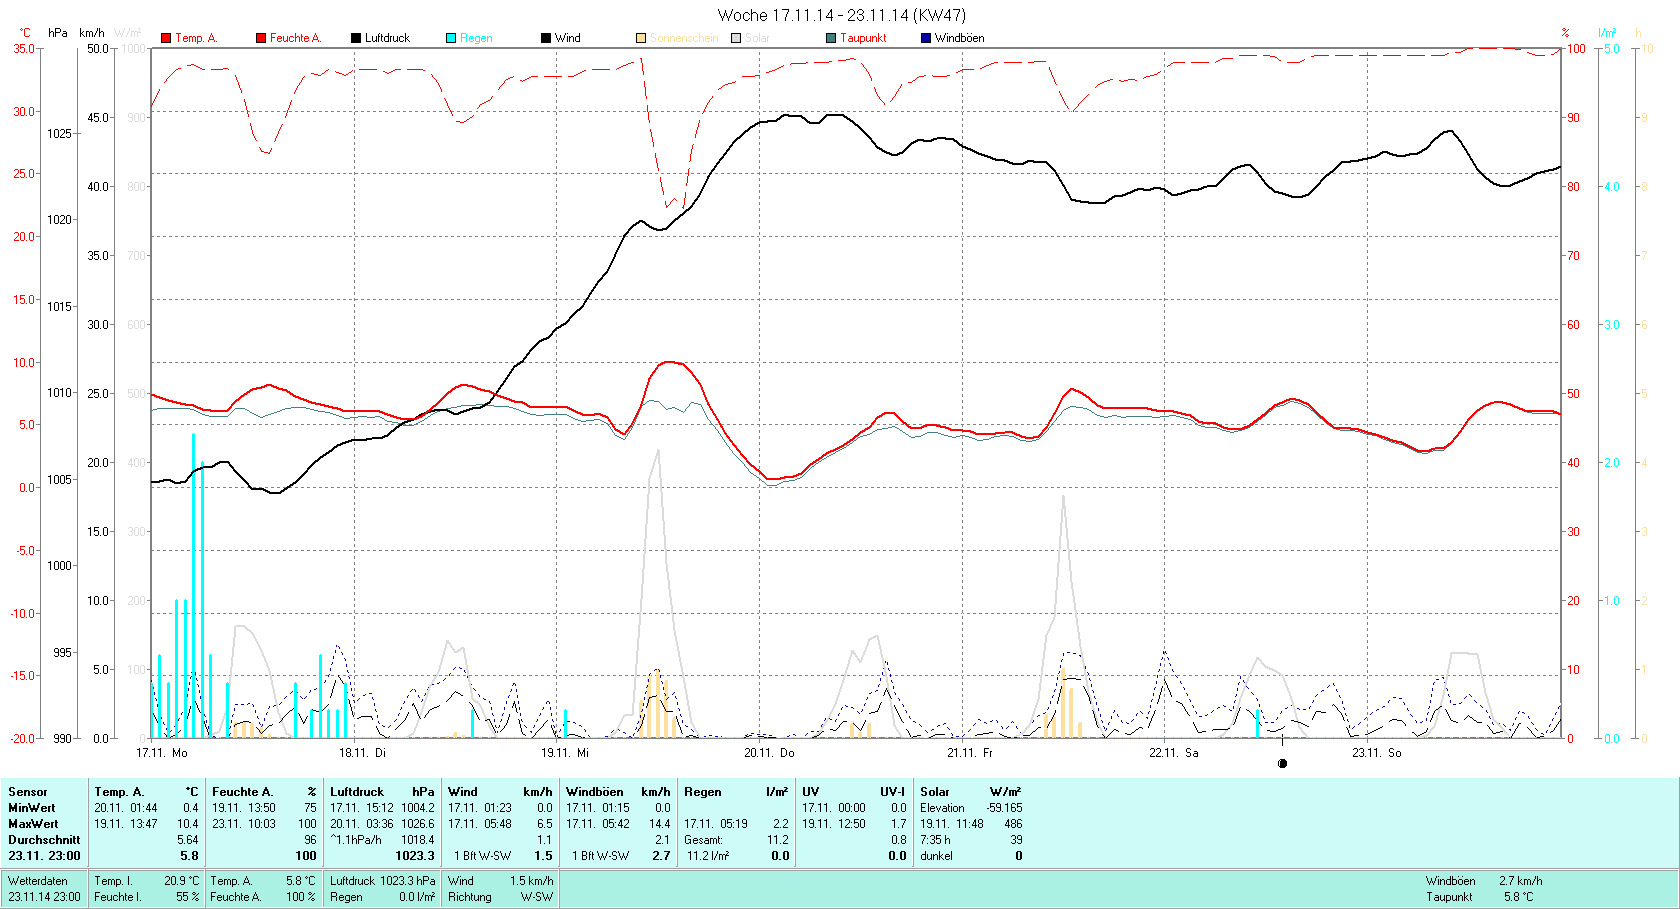This screenshot has width=1680, height=909.
Task: Click the '11.2 l/m²' rain sum entry
Action: (708, 856)
